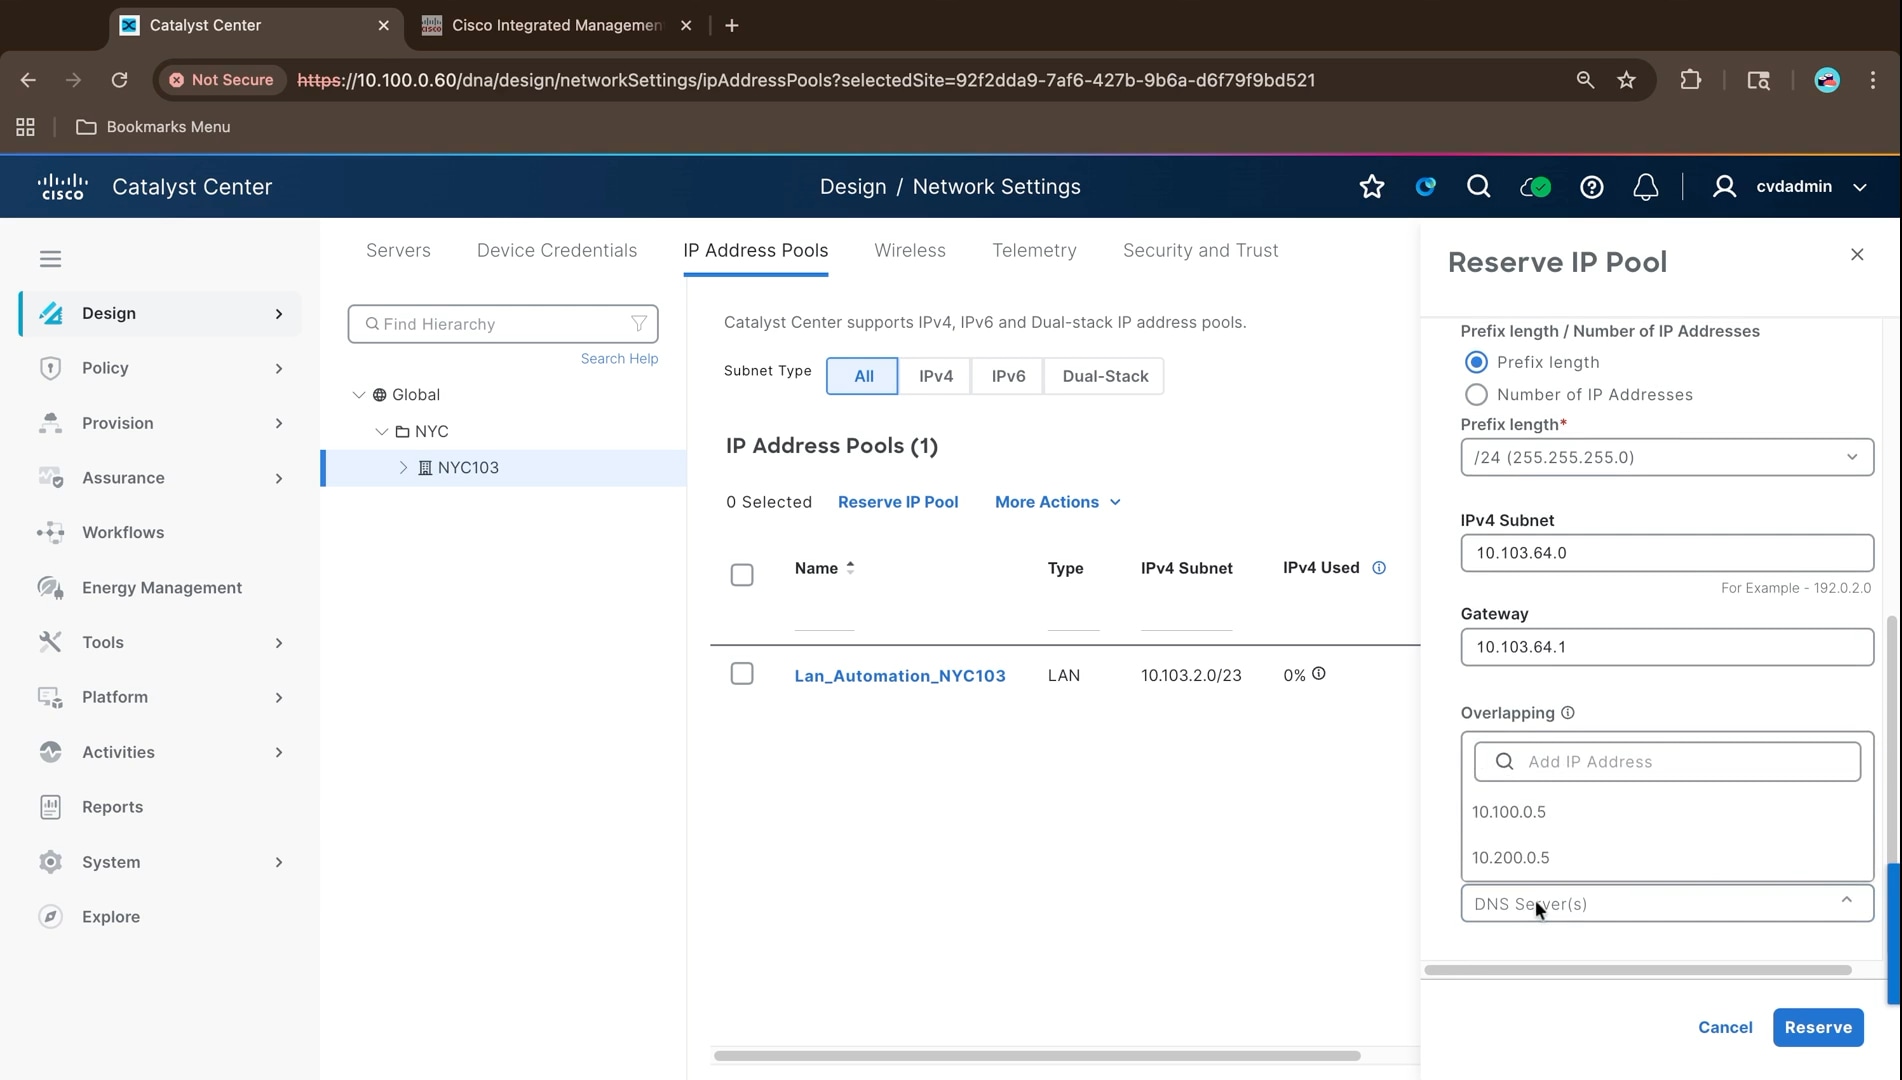Check the Lan_Automation_NYC103 row checkbox
Image resolution: width=1902 pixels, height=1080 pixels.
(742, 674)
